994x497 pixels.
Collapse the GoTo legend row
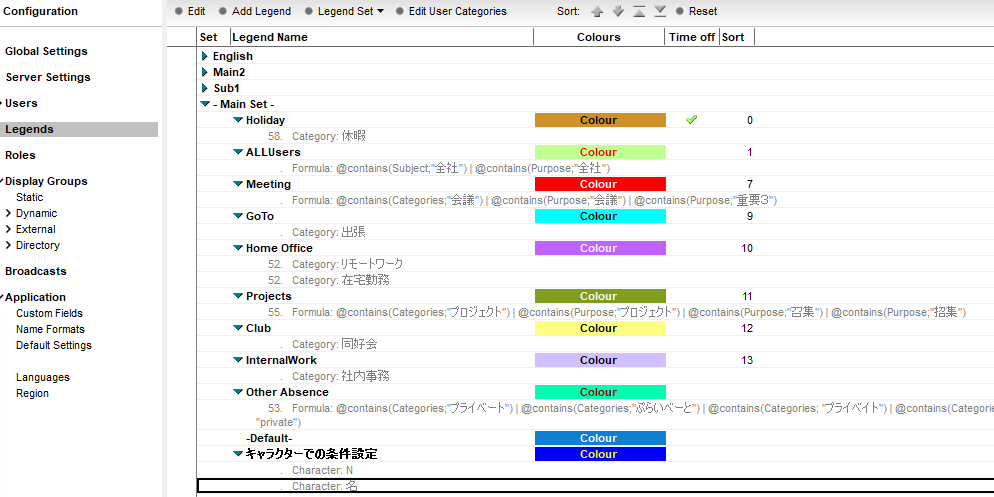tap(238, 216)
